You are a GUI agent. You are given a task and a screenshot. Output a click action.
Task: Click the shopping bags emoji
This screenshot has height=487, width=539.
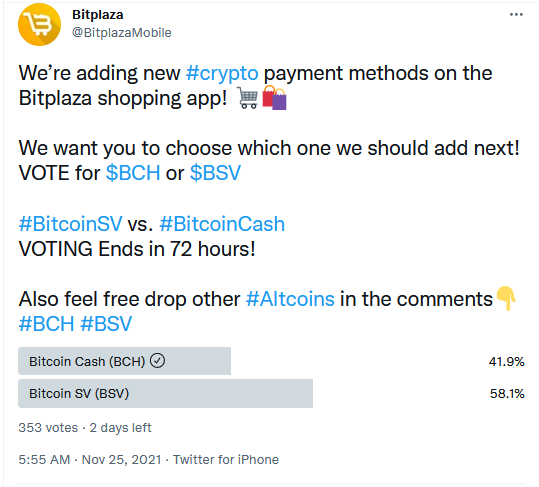[274, 98]
